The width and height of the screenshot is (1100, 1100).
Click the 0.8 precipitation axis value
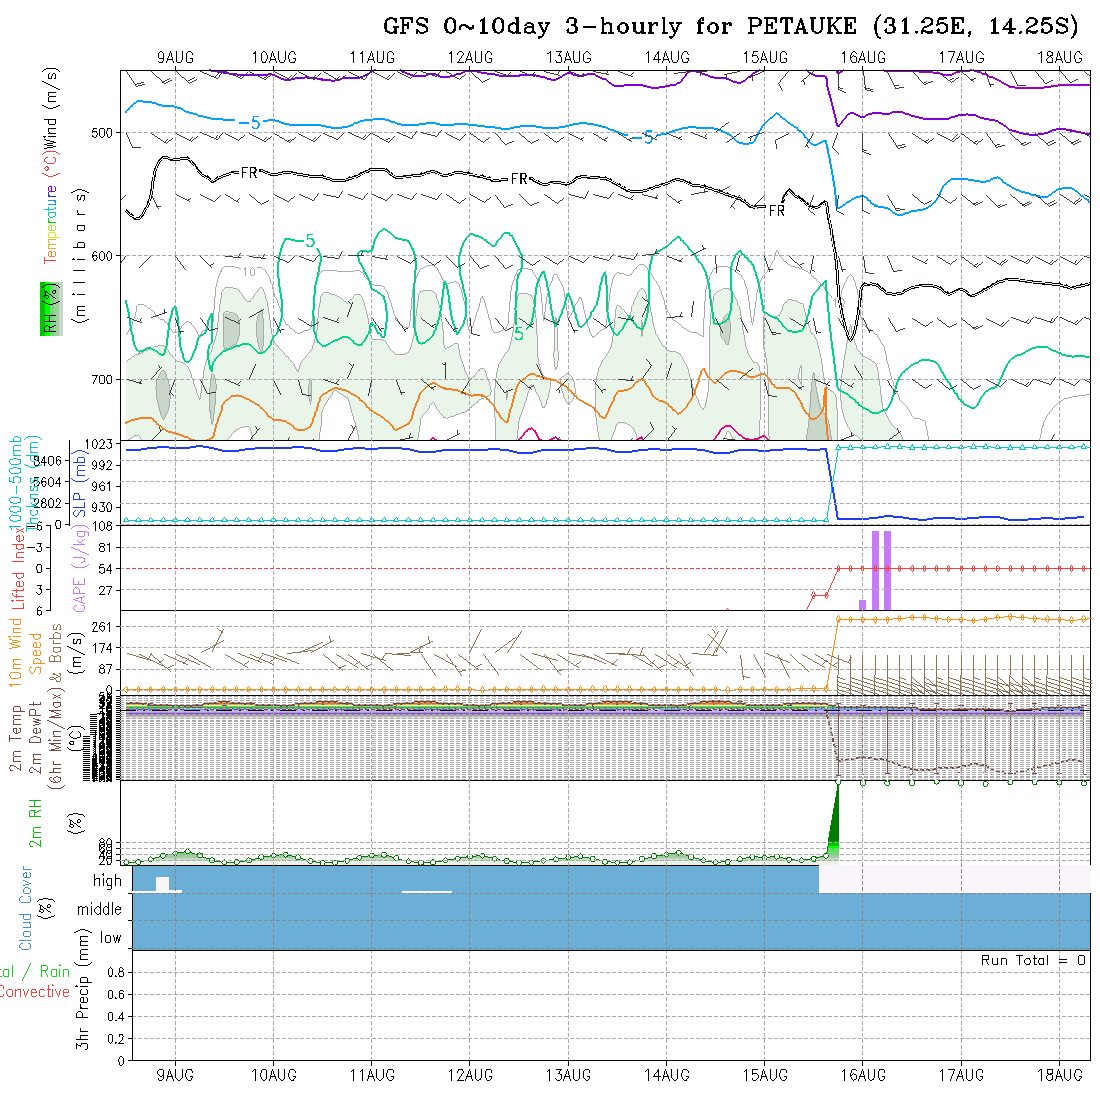point(116,972)
